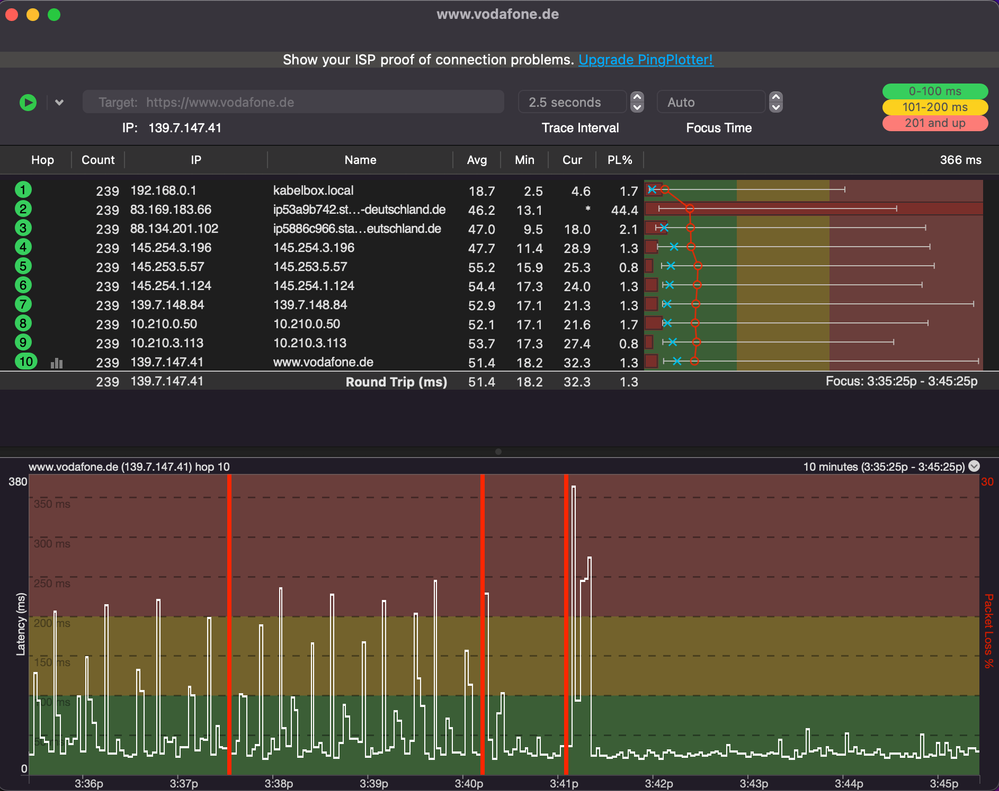This screenshot has height=791, width=999.
Task: Click the 10 minutes time range label
Action: (884, 467)
